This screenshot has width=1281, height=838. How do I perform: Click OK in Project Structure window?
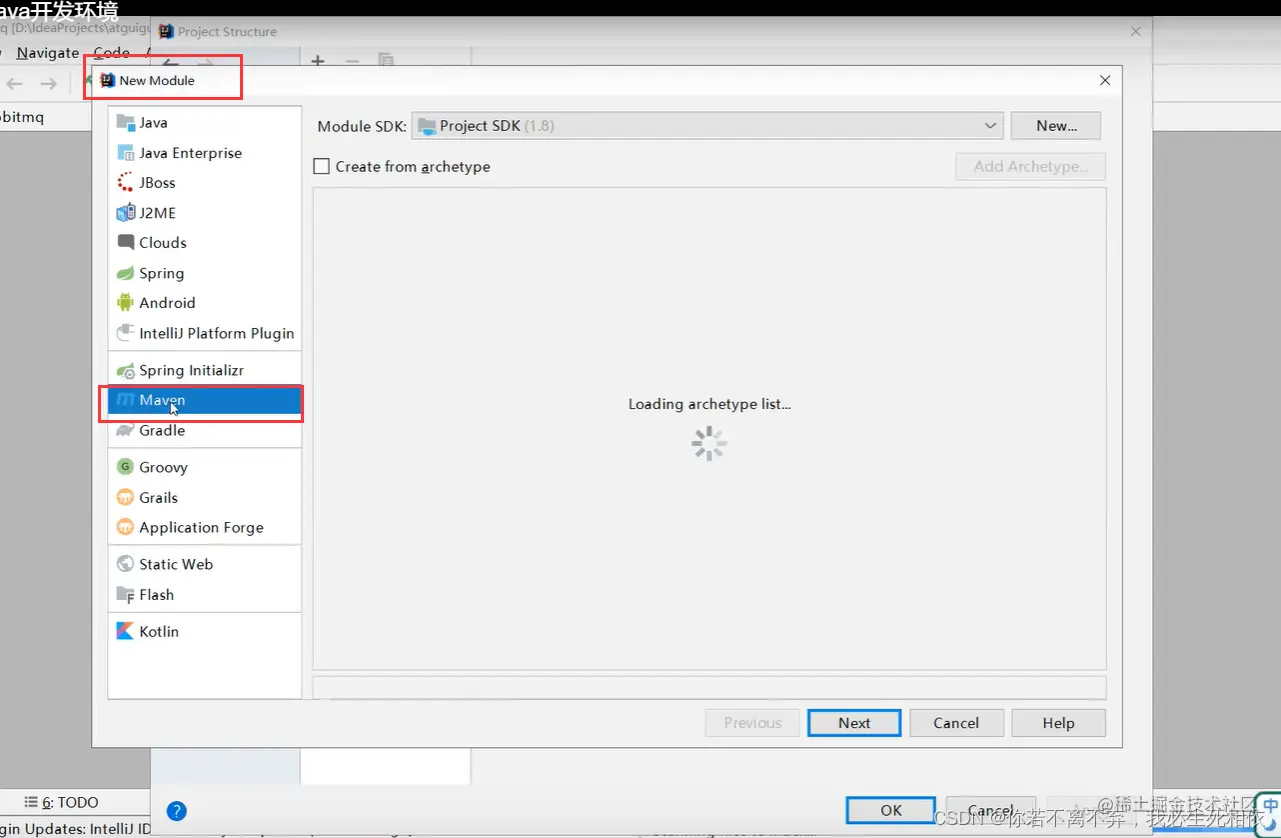(x=891, y=811)
